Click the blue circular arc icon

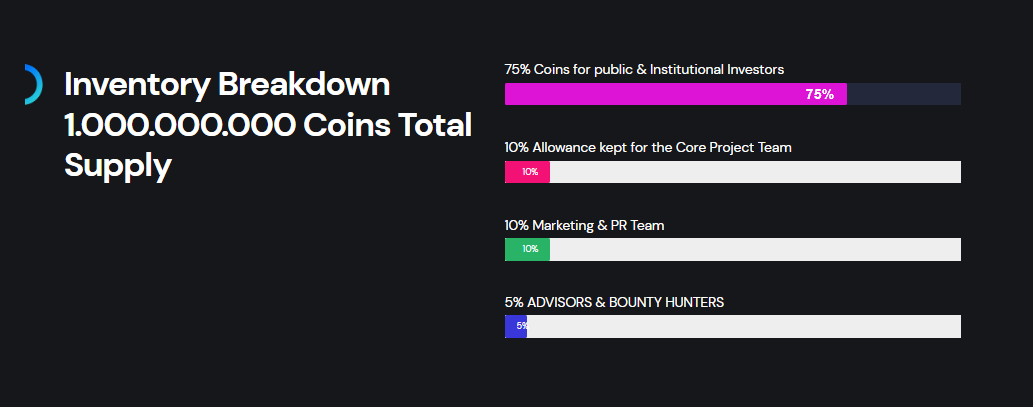[x=35, y=84]
